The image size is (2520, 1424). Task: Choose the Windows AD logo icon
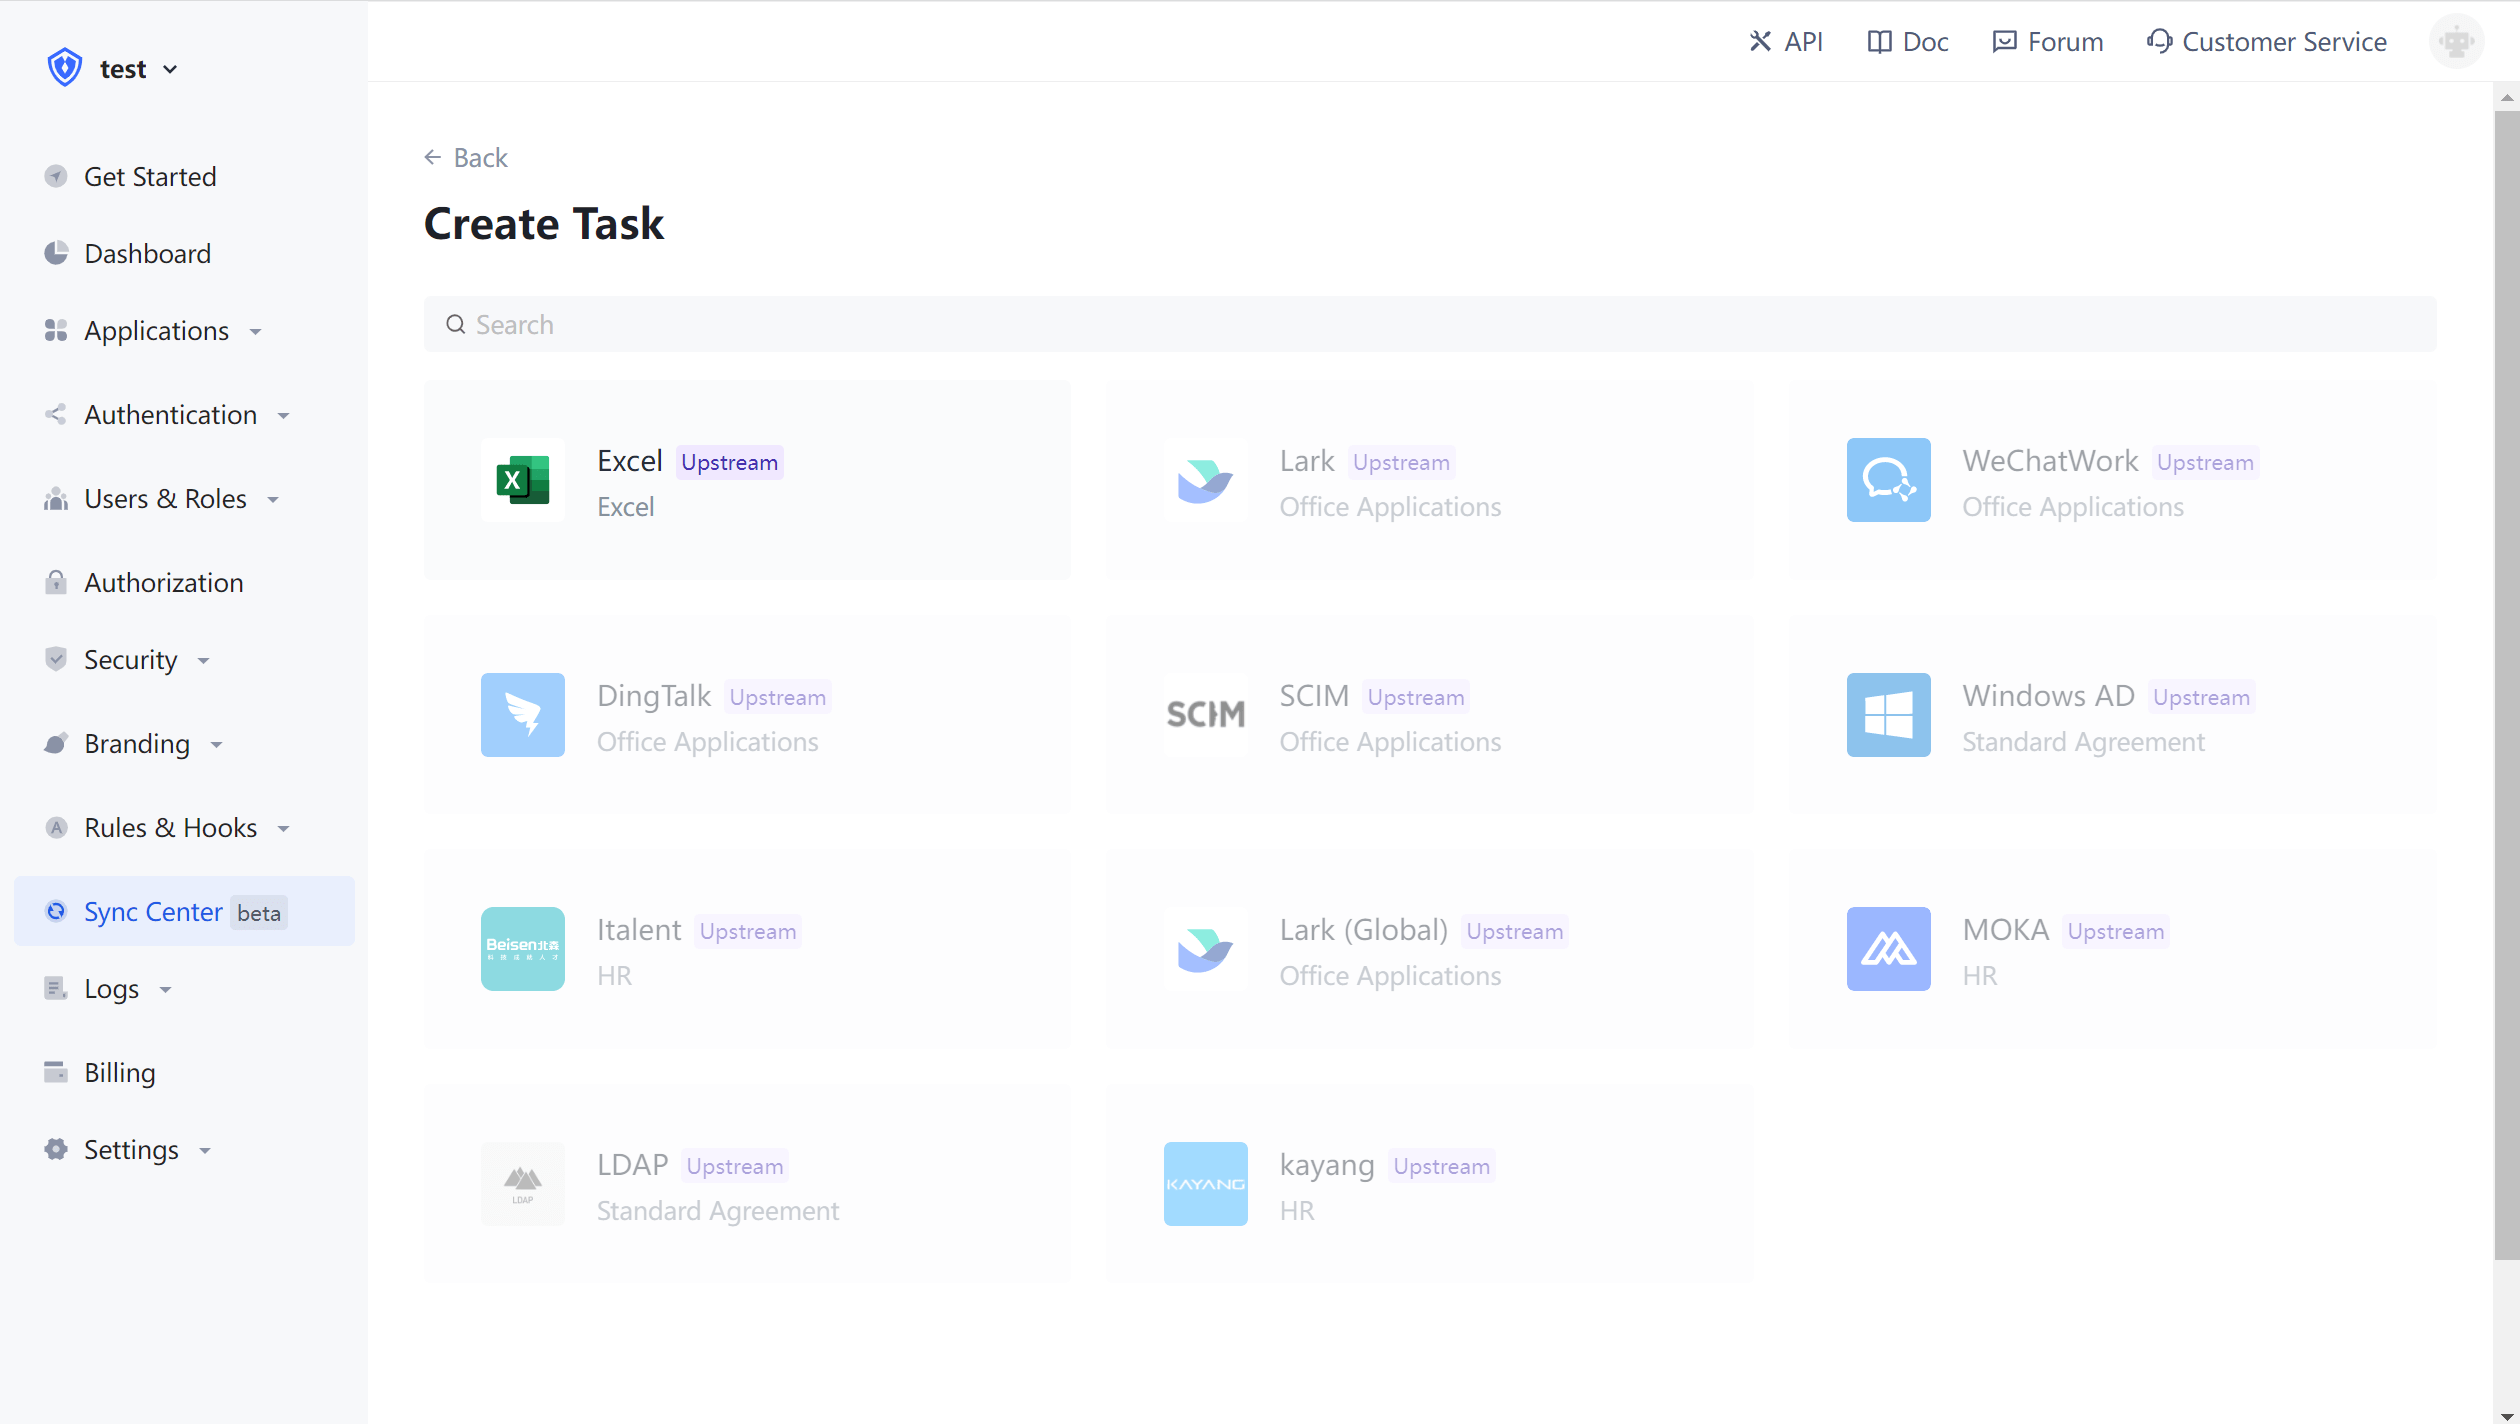click(x=1888, y=715)
